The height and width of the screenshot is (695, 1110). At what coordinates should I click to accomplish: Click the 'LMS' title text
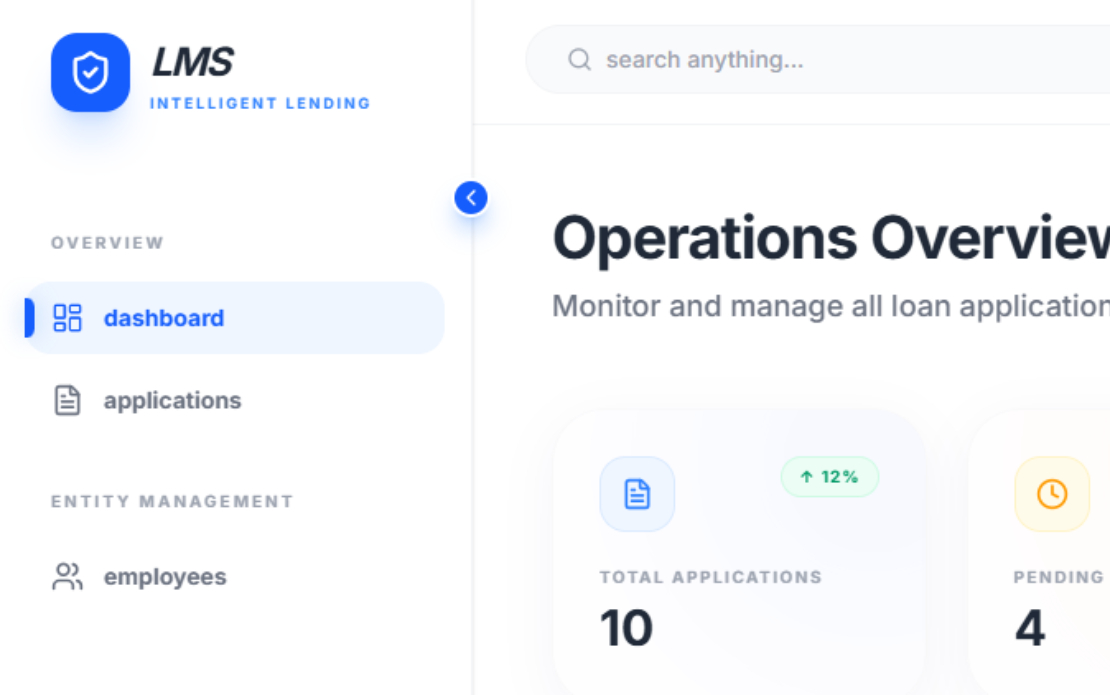(193, 62)
